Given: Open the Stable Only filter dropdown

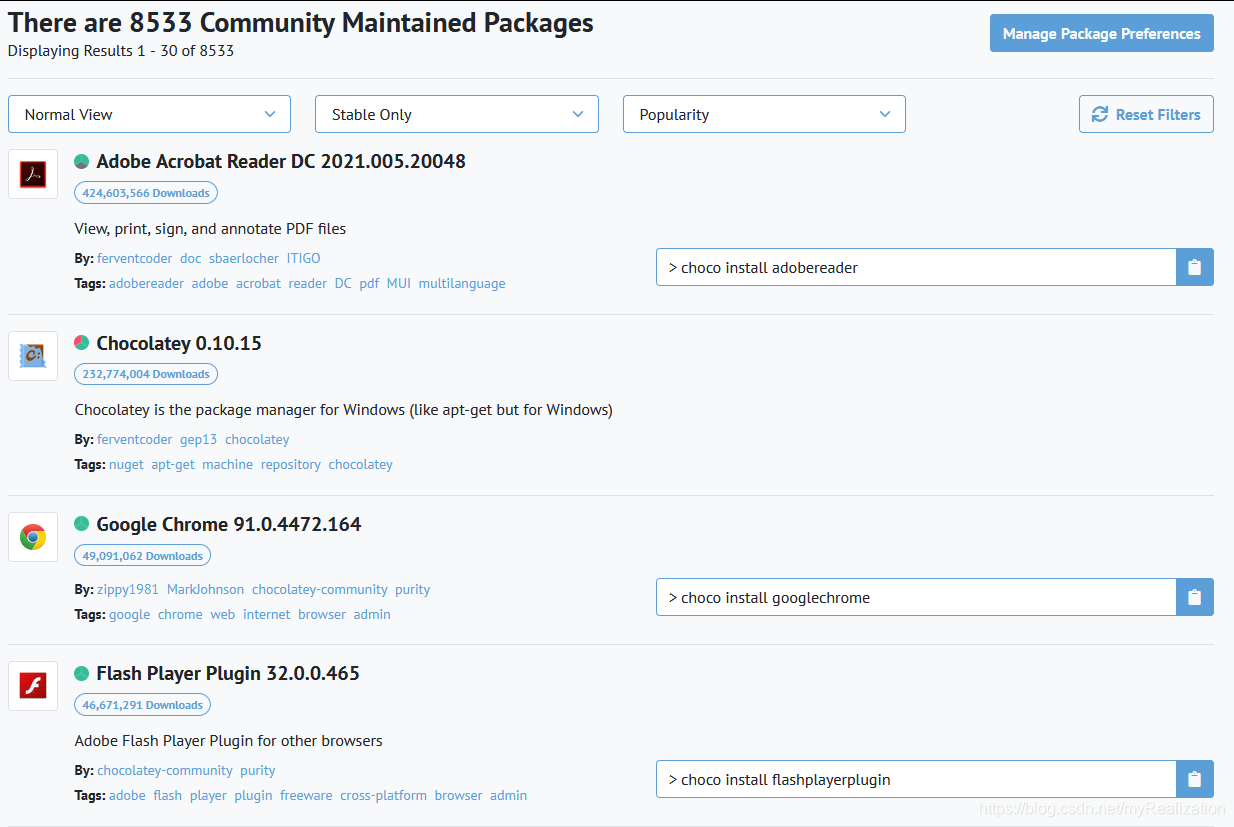Looking at the screenshot, I should click(457, 114).
